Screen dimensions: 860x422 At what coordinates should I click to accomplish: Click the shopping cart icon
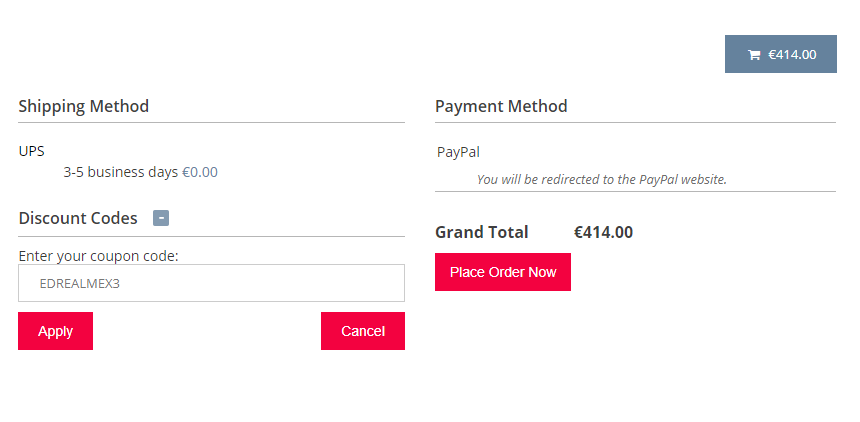[x=754, y=55]
